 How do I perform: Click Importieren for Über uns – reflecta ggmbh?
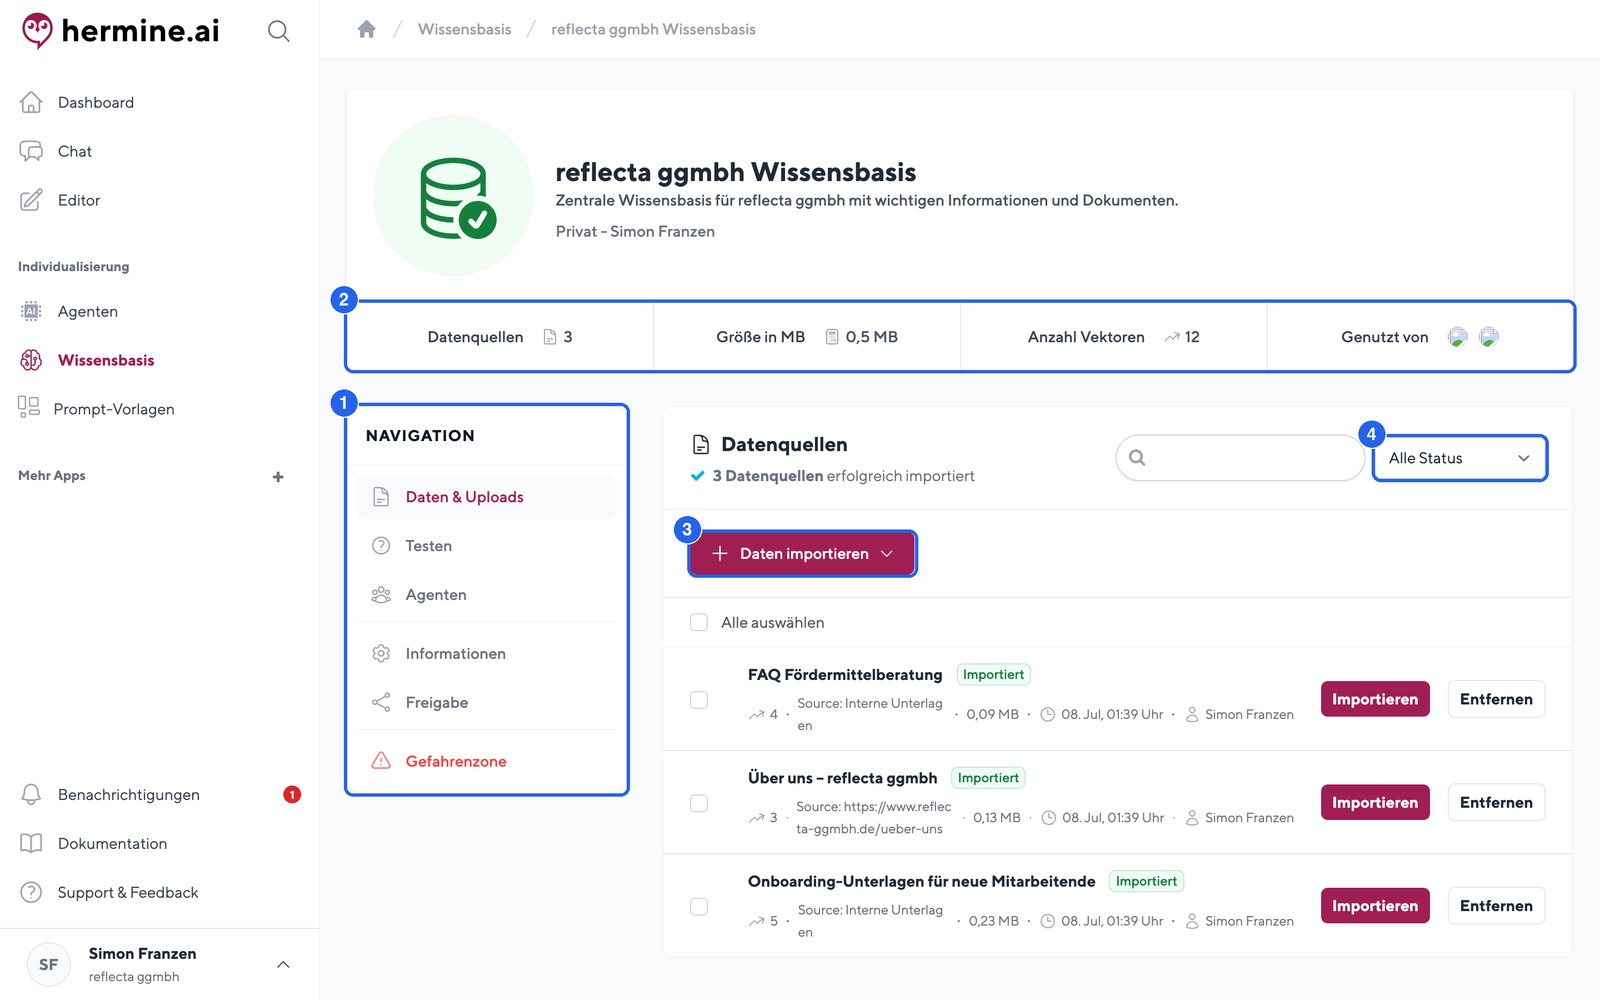click(1375, 802)
